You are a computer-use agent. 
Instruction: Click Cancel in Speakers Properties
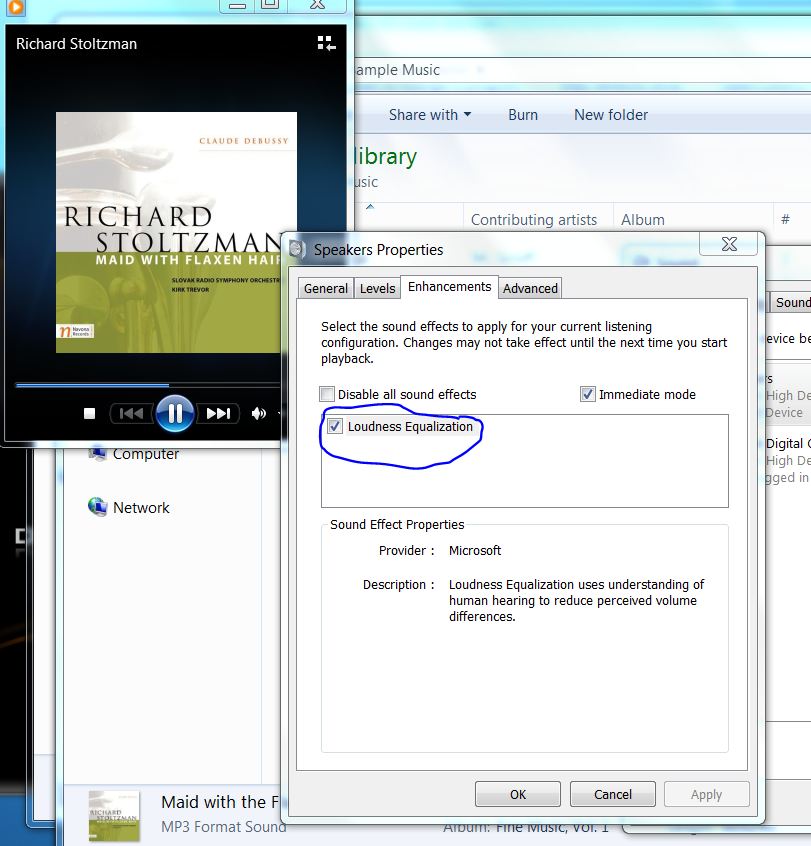coord(612,794)
